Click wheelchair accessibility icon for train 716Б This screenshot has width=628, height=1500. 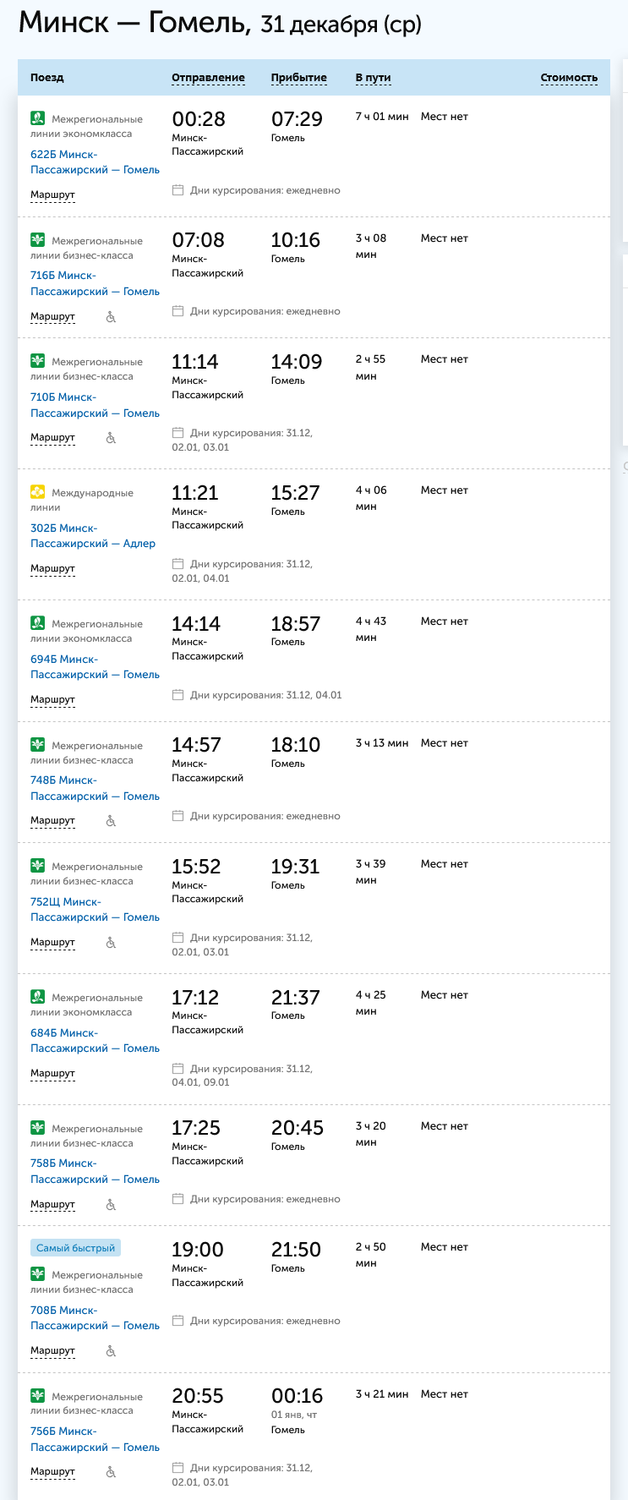111,317
